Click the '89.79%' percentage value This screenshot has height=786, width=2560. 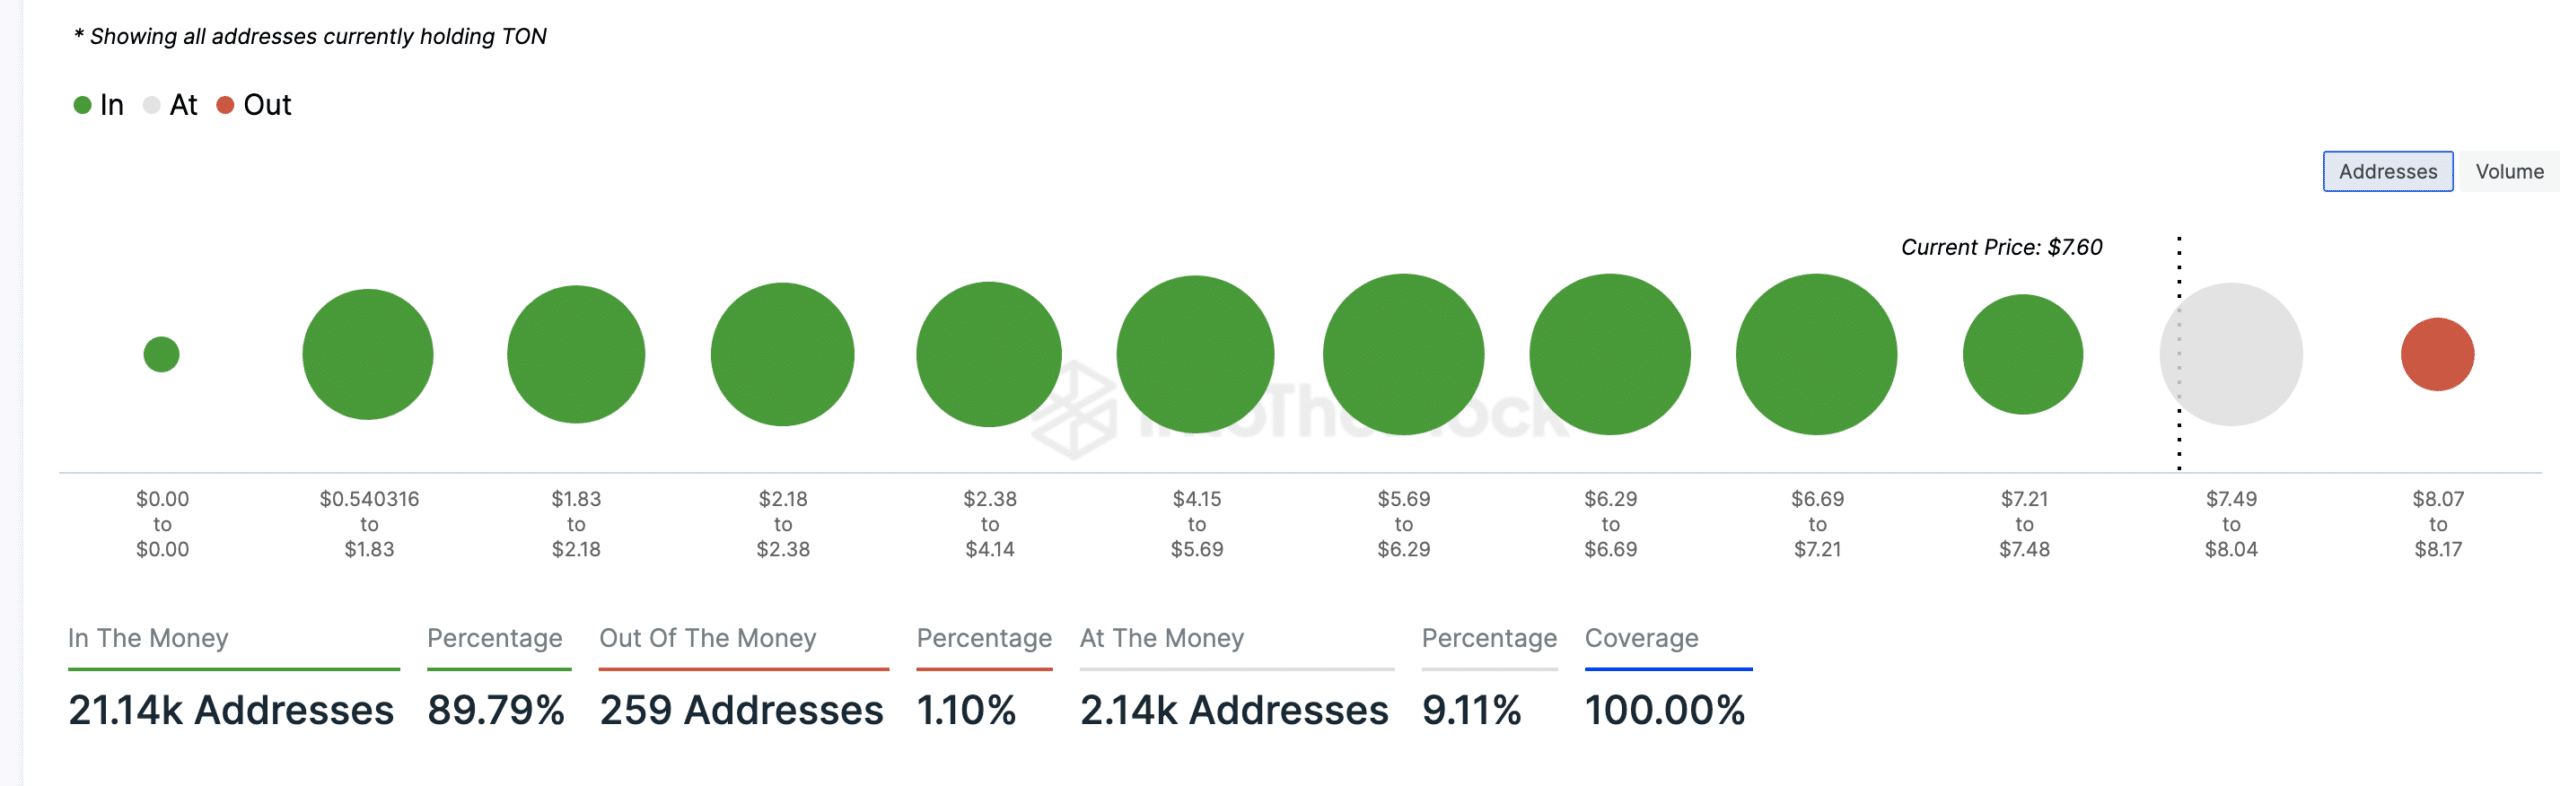(x=496, y=710)
